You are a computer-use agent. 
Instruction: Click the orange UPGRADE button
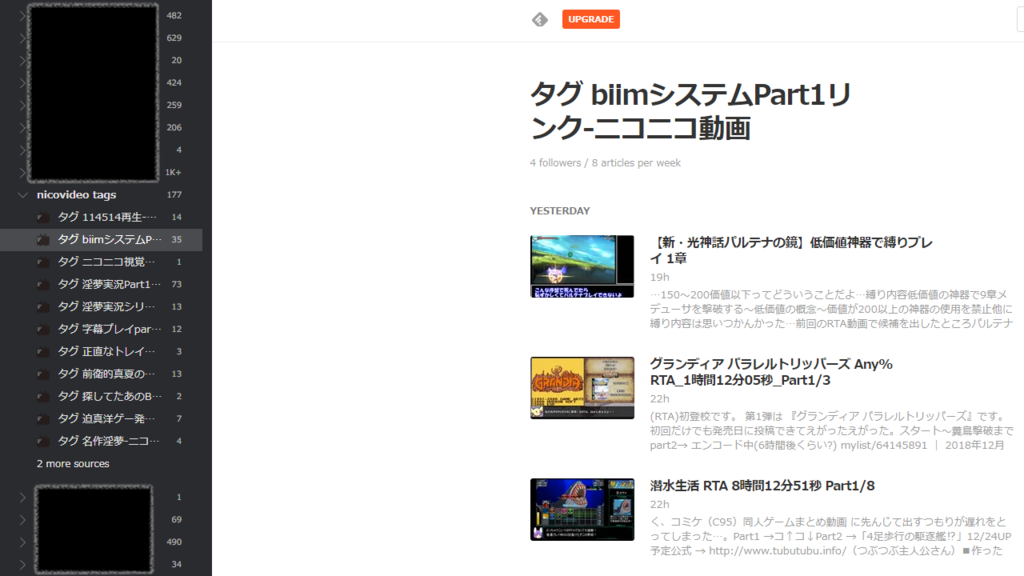590,20
